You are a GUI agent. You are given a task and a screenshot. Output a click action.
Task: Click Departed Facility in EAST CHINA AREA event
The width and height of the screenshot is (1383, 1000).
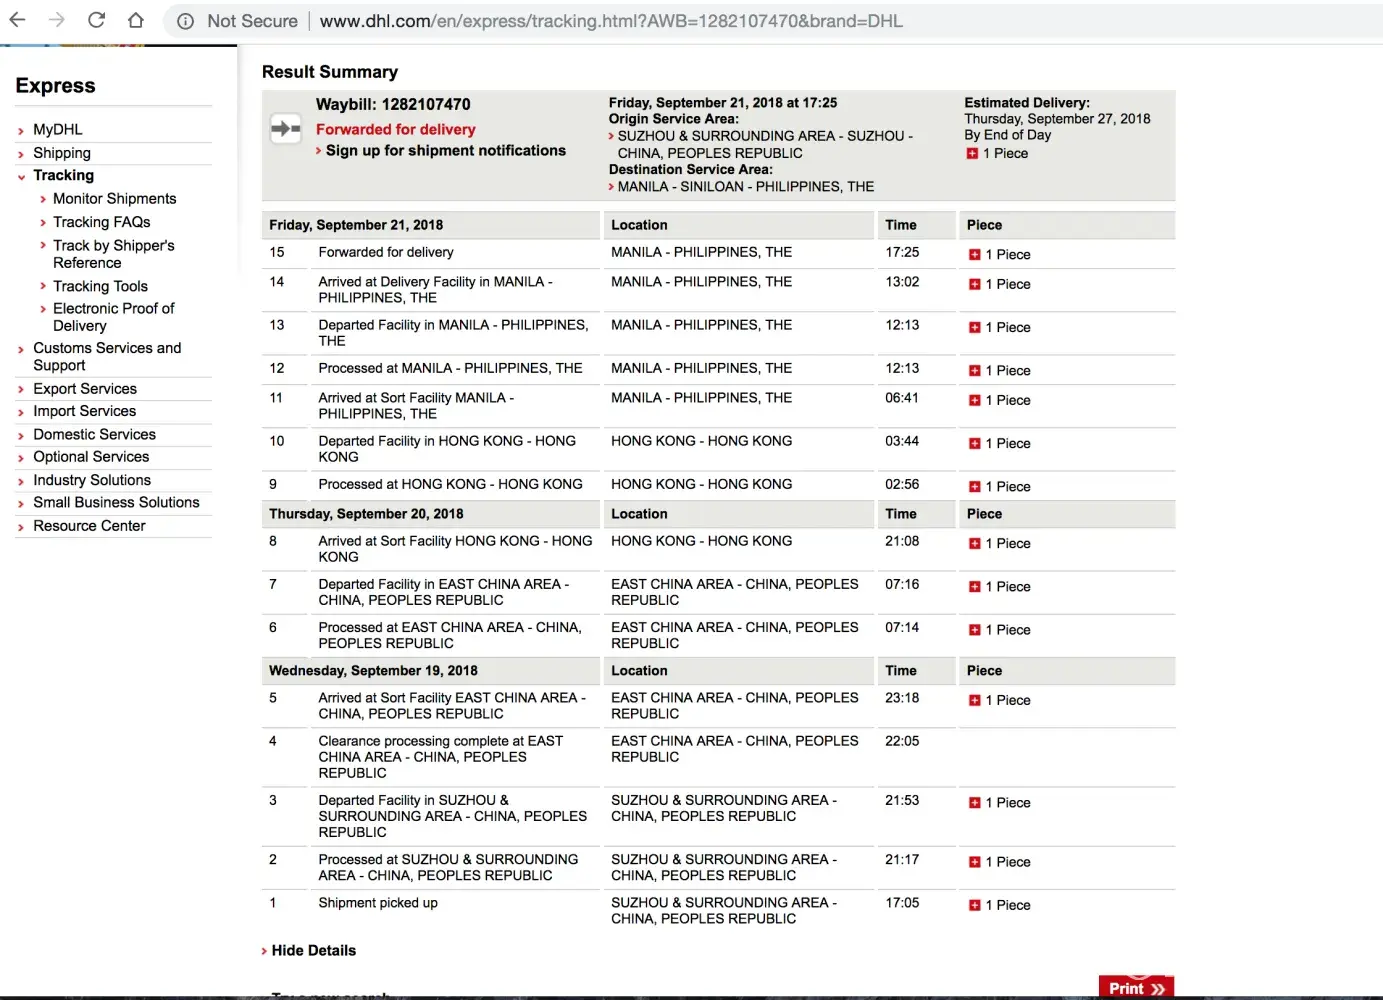pyautogui.click(x=444, y=592)
